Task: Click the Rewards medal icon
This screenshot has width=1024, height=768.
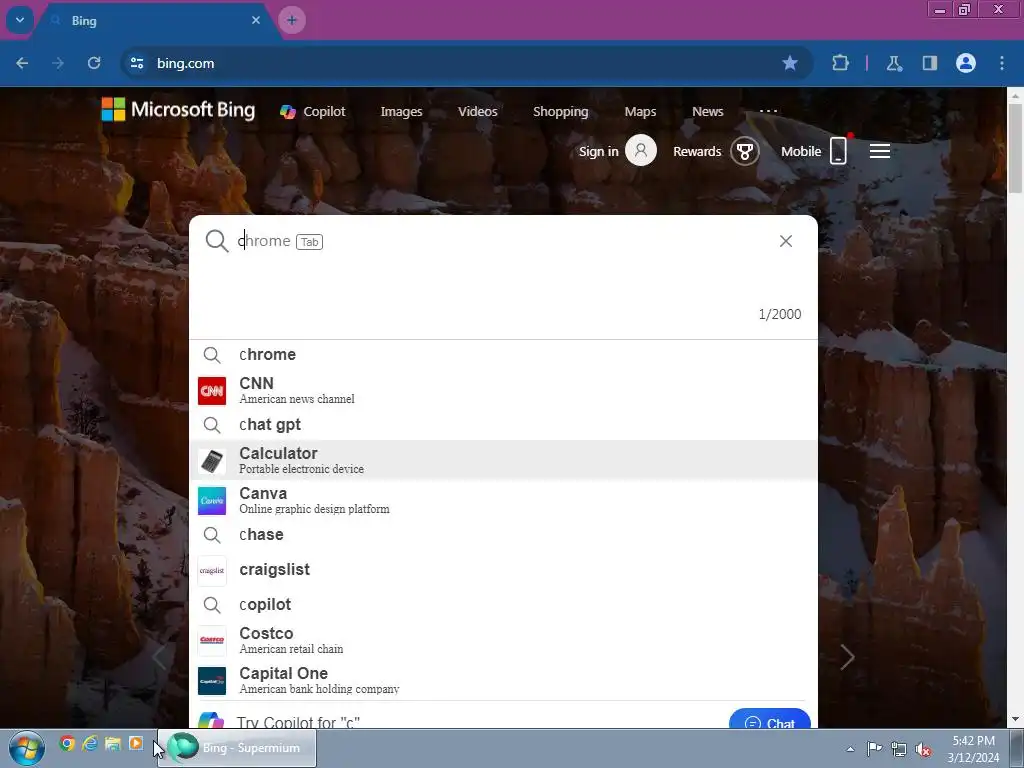Action: click(744, 152)
